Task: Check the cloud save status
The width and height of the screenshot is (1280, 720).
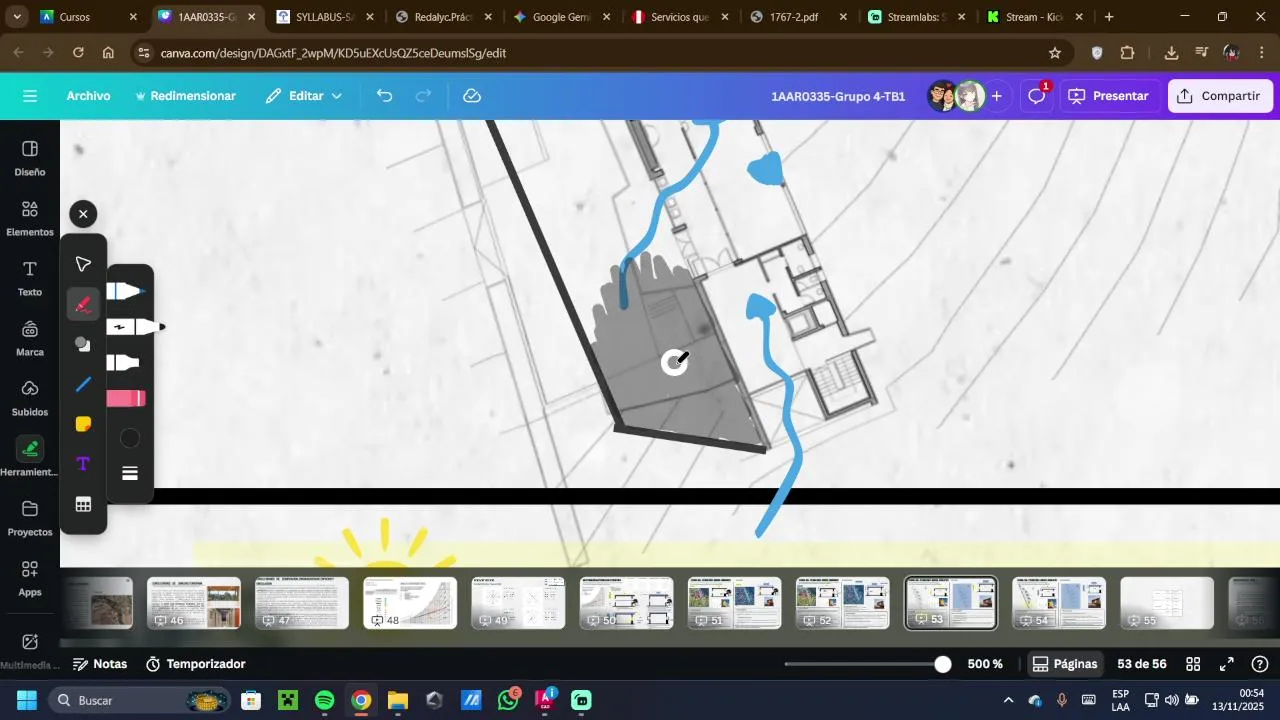Action: 472,96
